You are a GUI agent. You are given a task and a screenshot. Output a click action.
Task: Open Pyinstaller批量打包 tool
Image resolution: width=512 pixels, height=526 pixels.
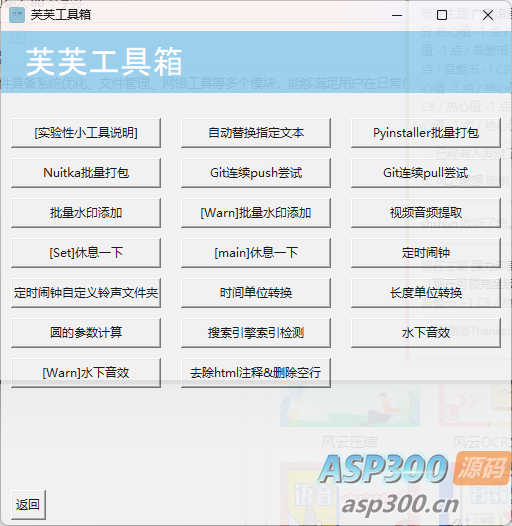pyautogui.click(x=426, y=133)
